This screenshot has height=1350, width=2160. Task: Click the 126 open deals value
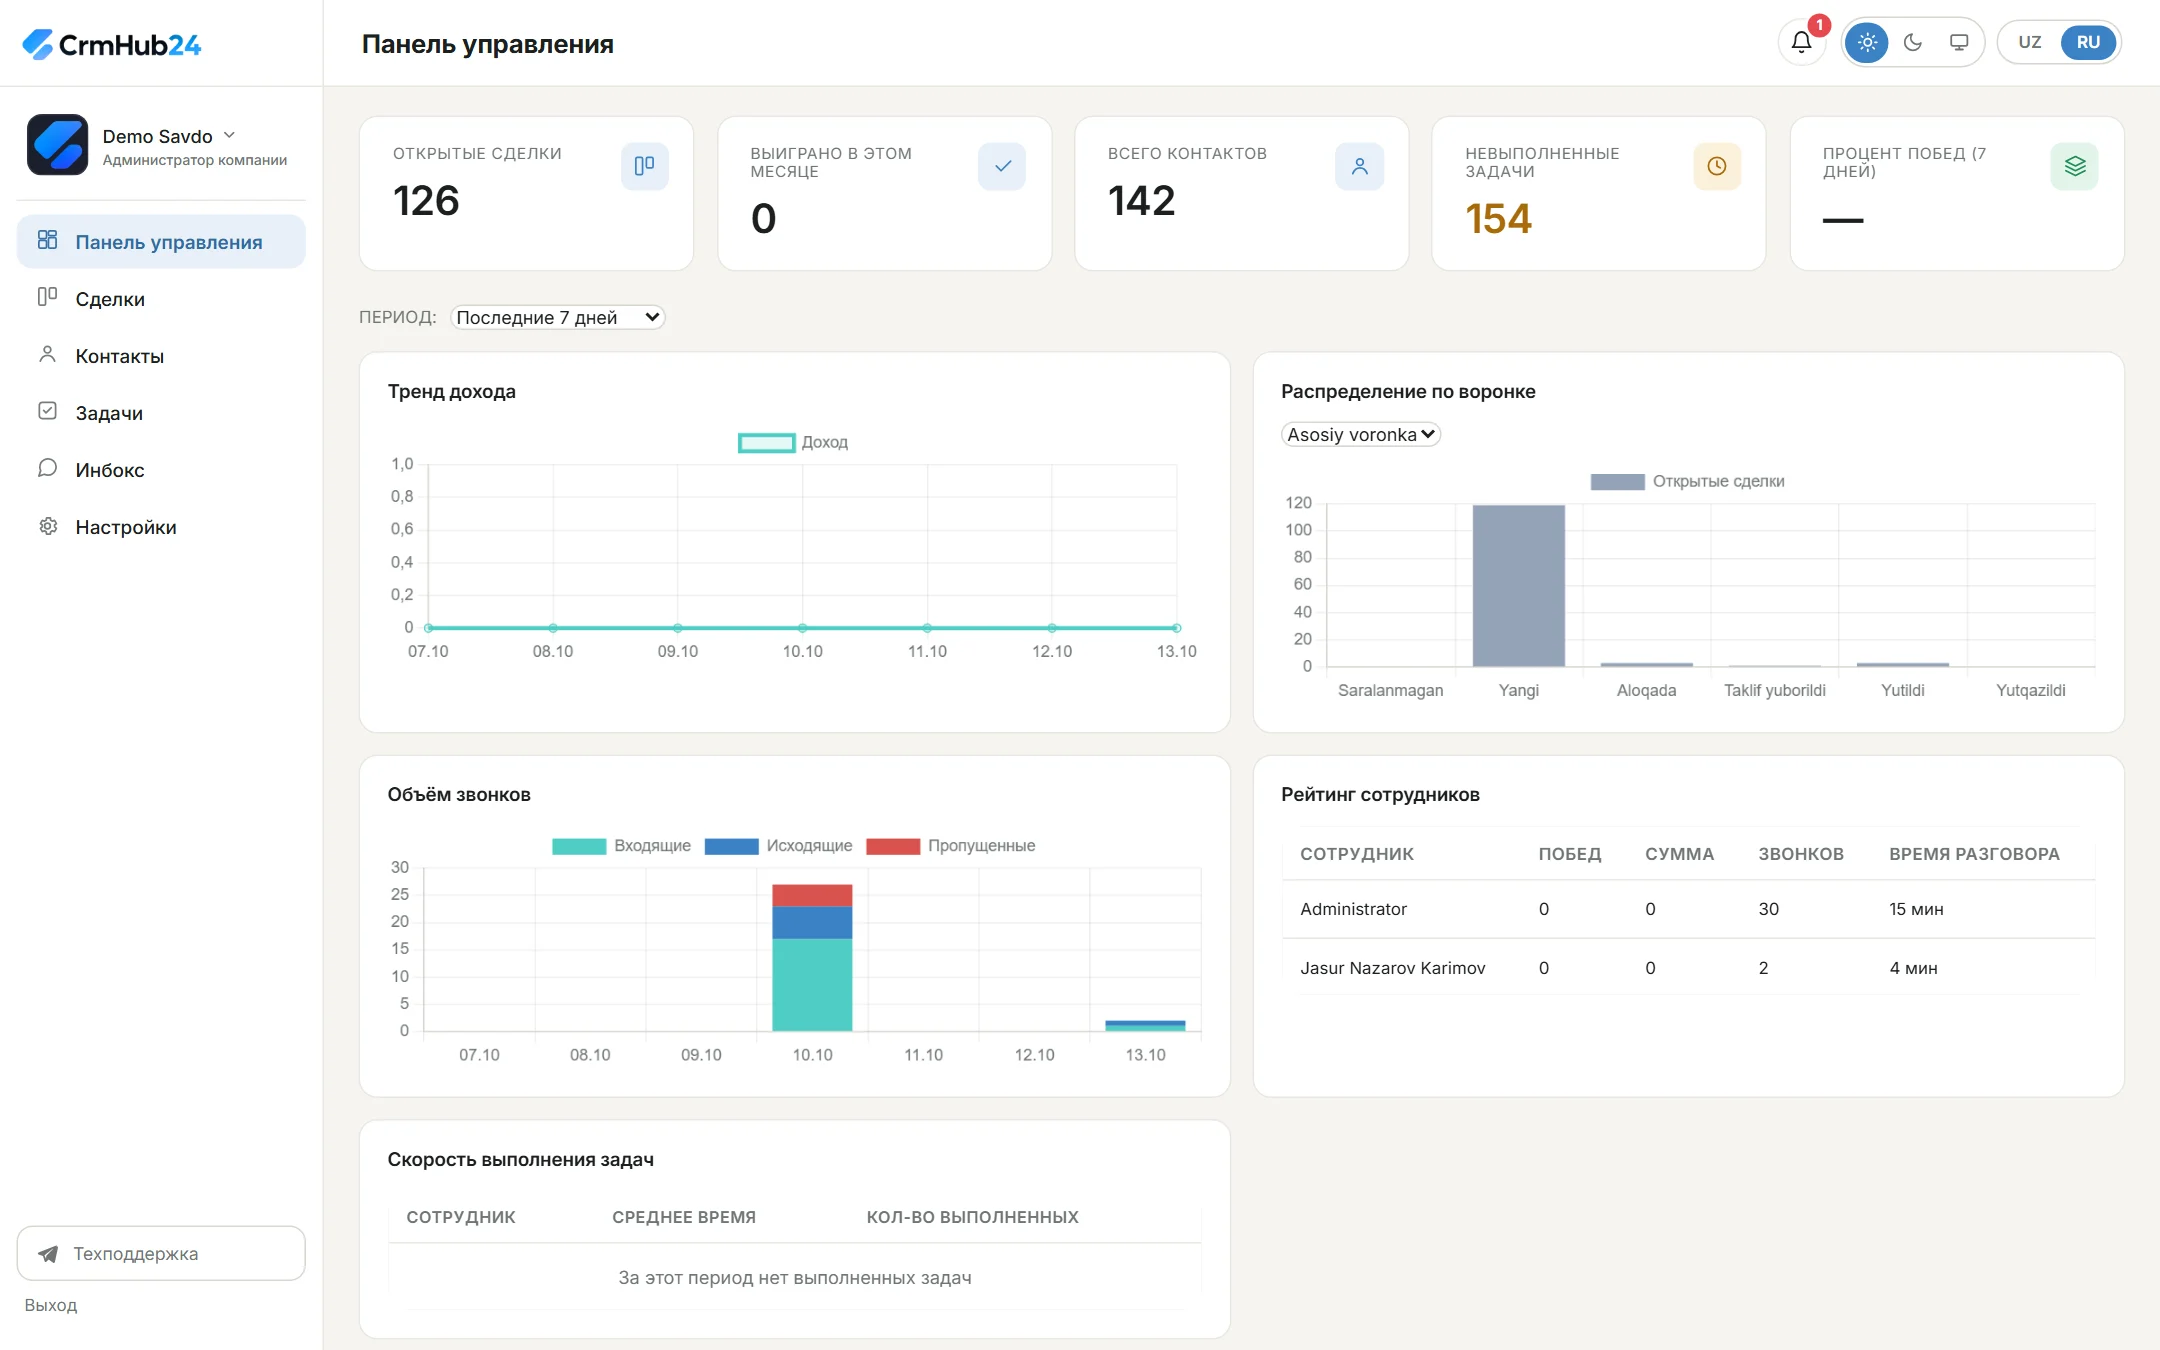pos(426,201)
